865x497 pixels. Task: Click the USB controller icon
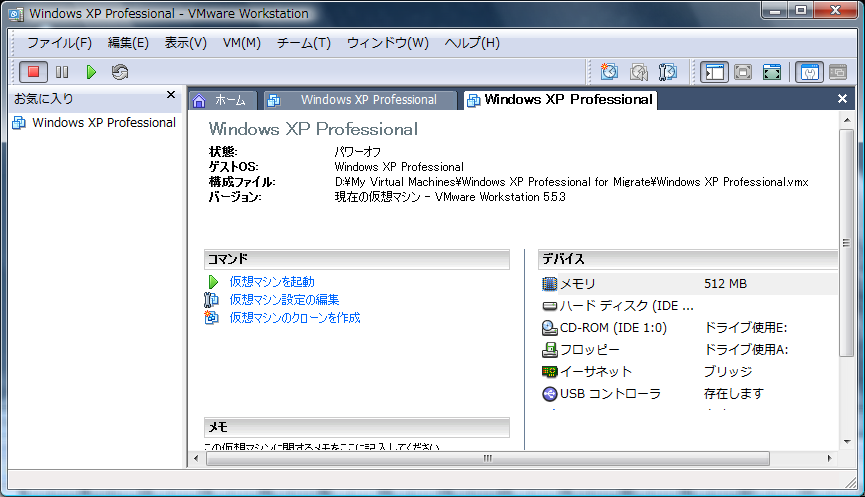549,394
